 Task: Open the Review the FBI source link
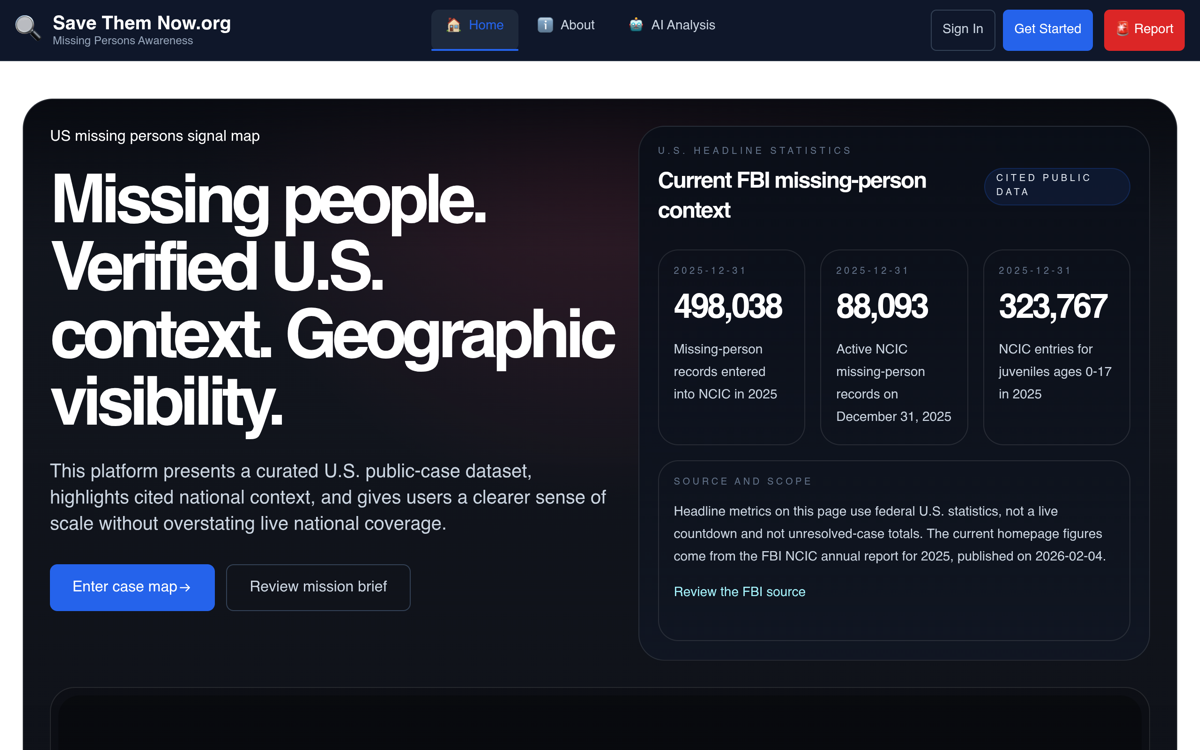point(740,592)
